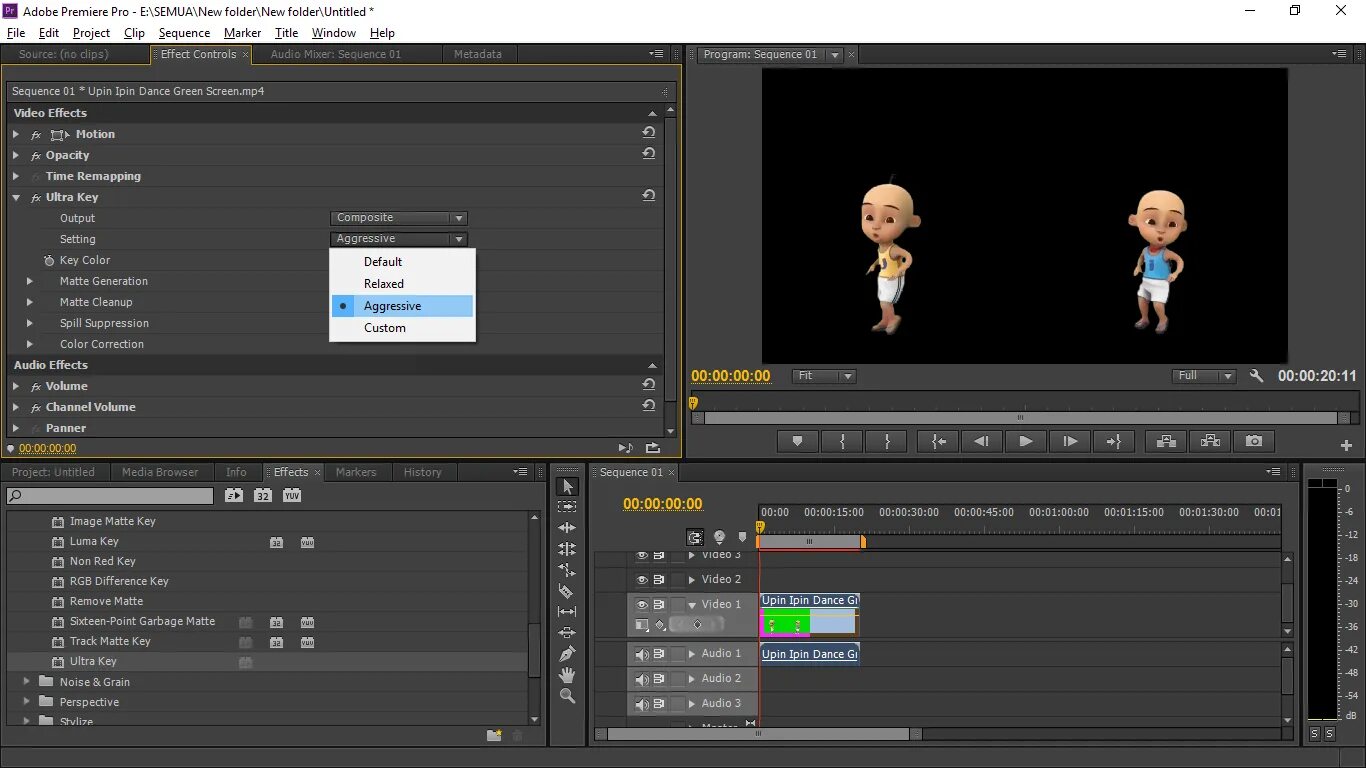This screenshot has width=1366, height=768.
Task: Click the Program monitor zoom scroll bar
Action: [x=1020, y=418]
